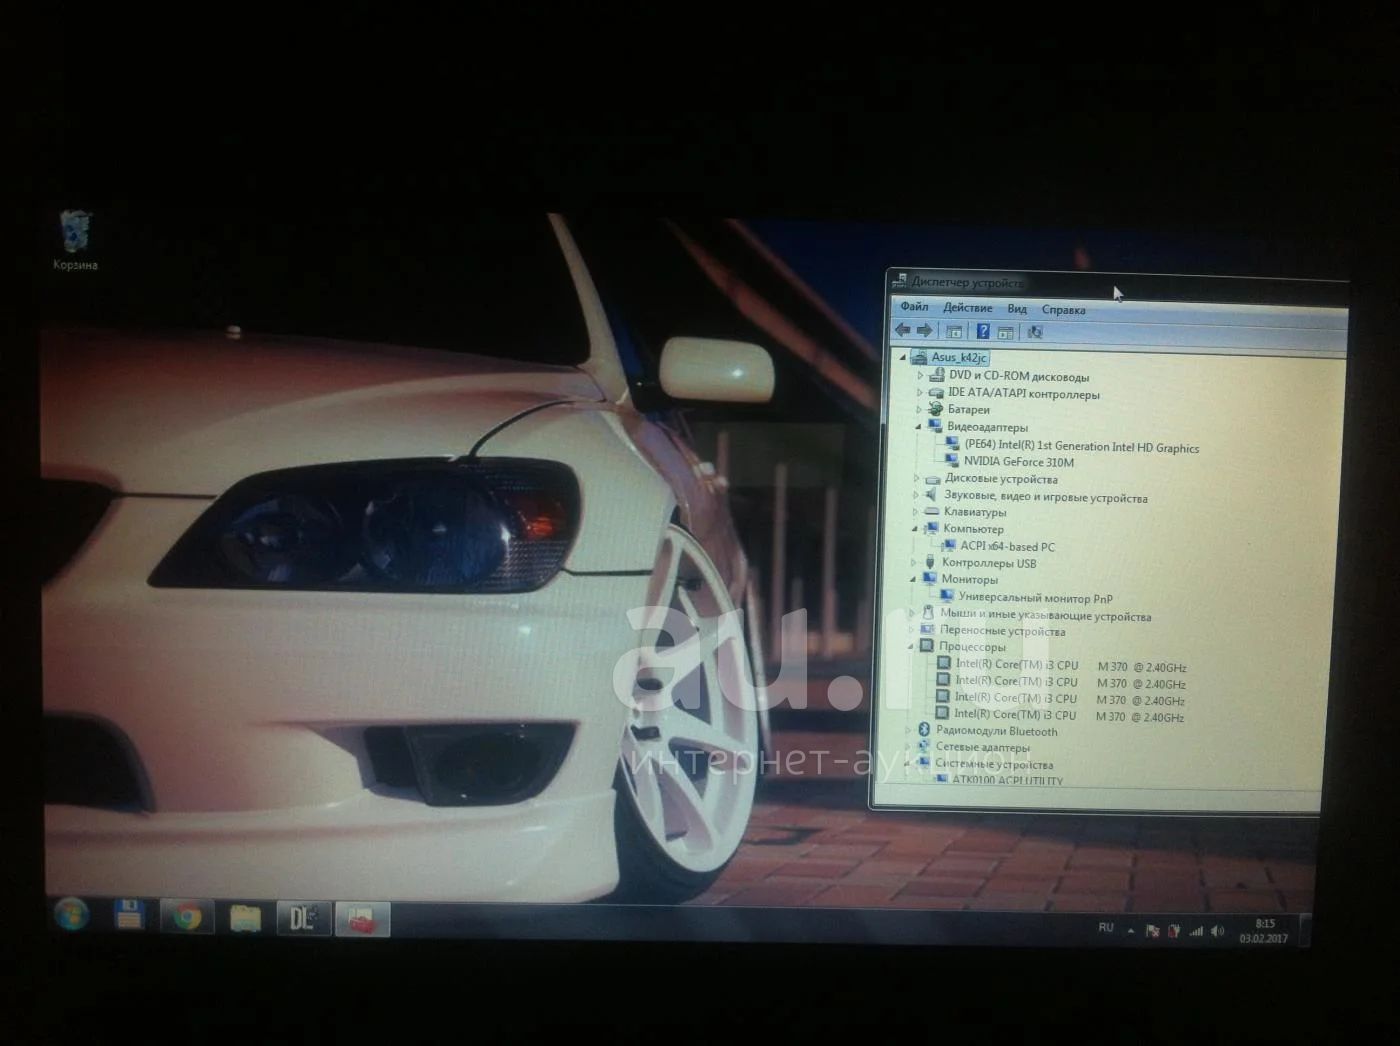Click the Back arrow in Device Manager toolbar
Screen dimensions: 1400x1046
pos(903,330)
